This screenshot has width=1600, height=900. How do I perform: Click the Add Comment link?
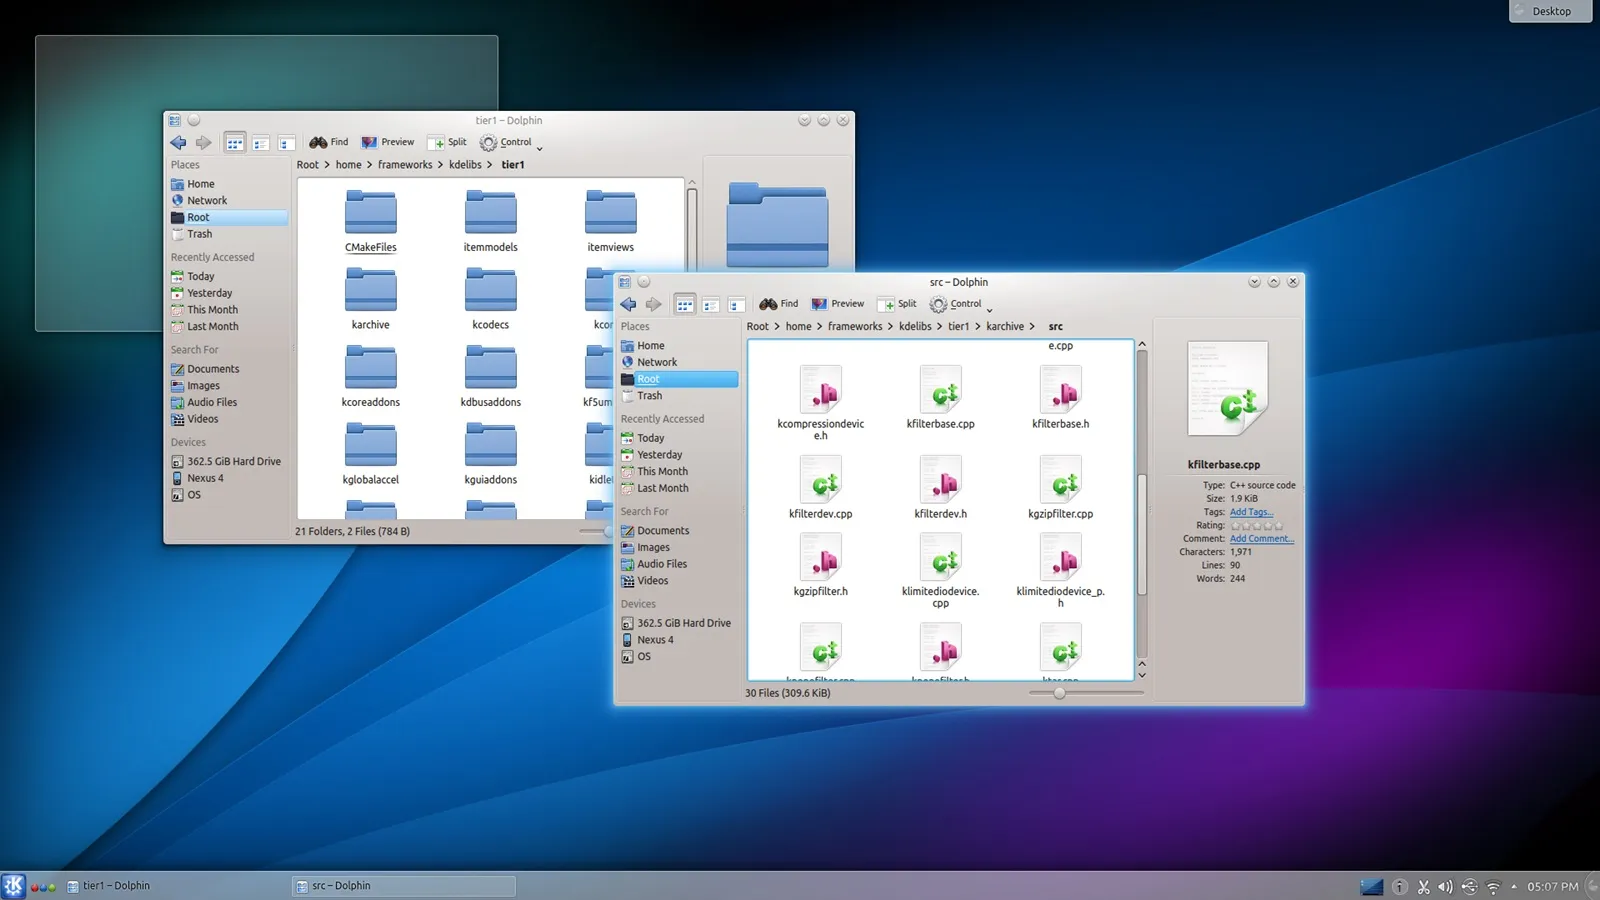pos(1261,539)
